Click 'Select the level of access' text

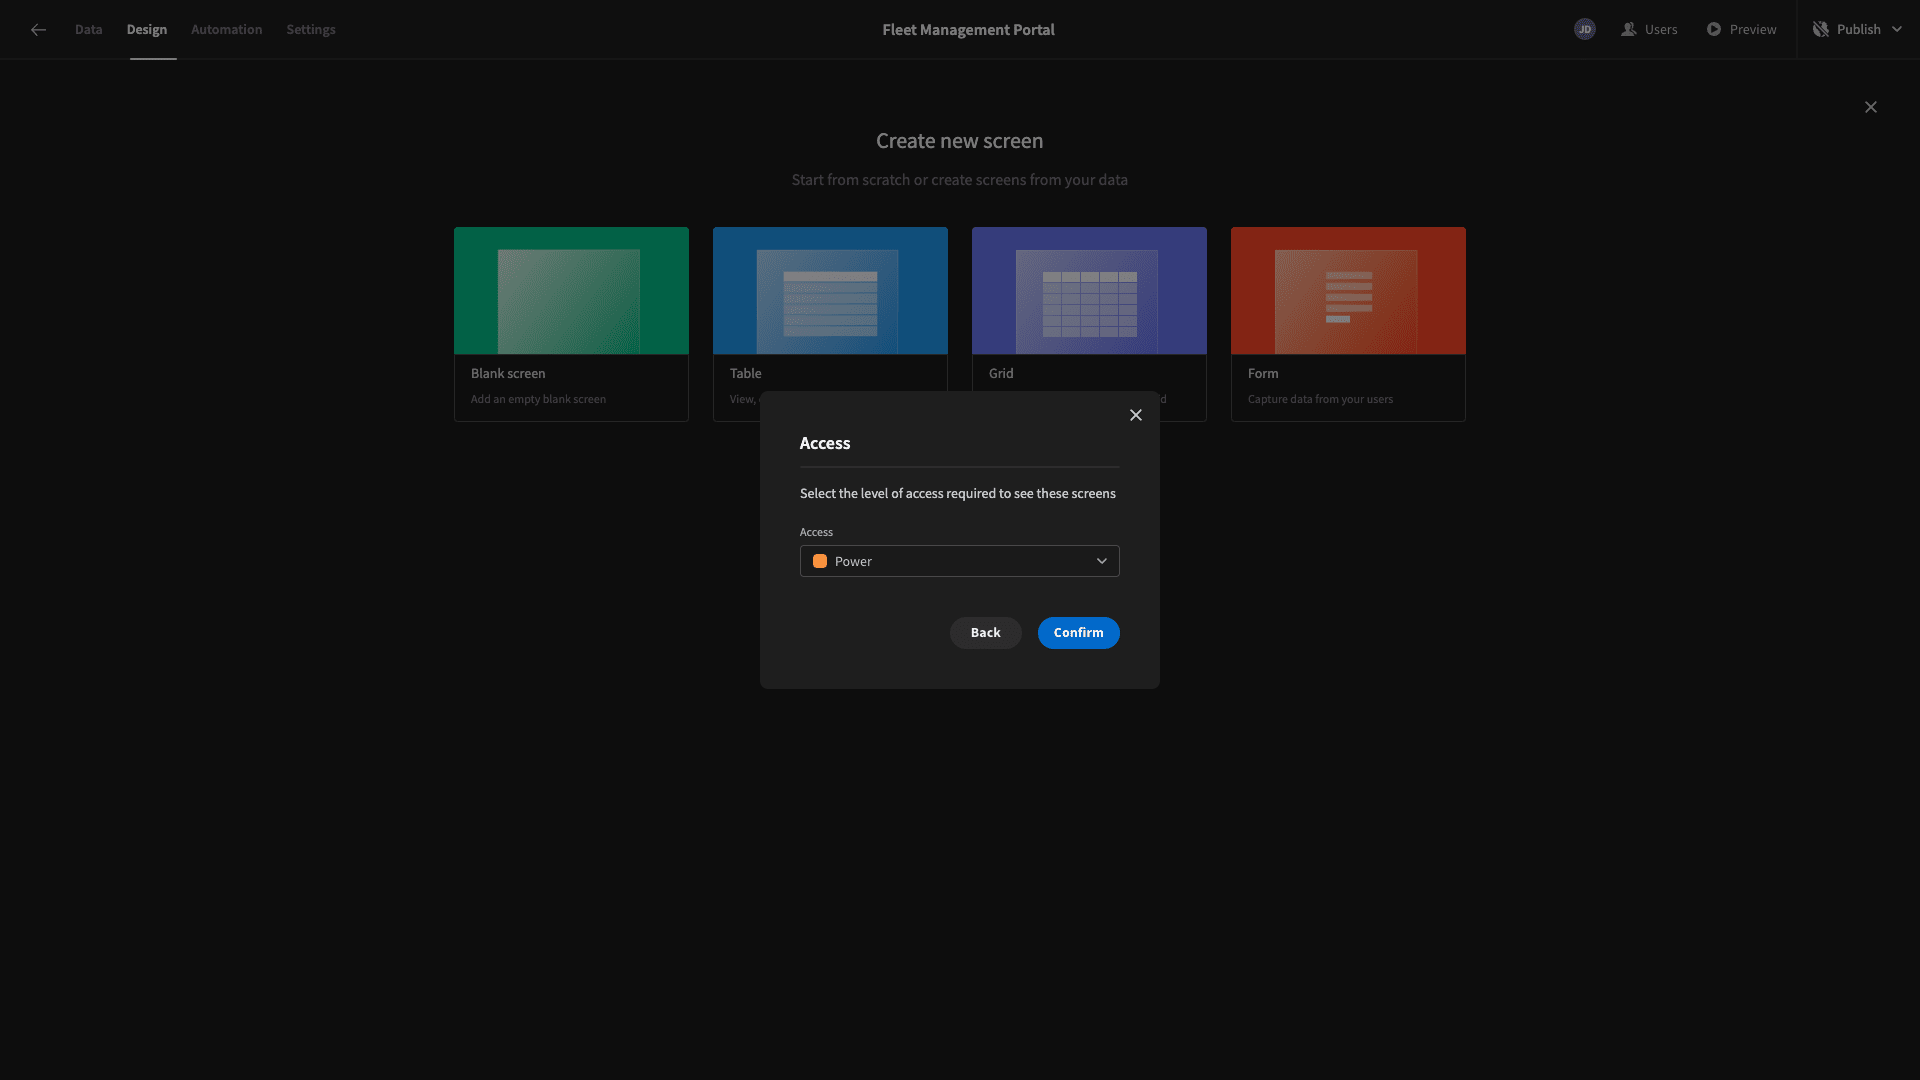tap(958, 494)
